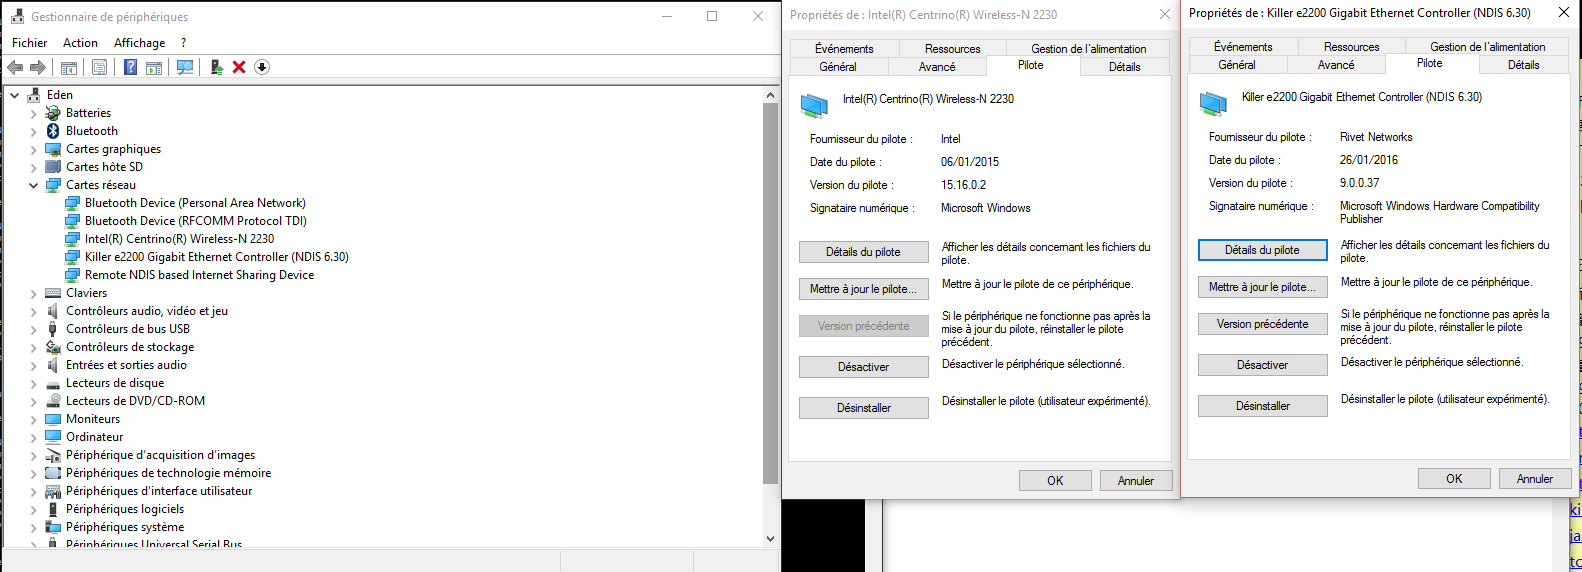Click Désactiver in the Intel Centrino dialog
This screenshot has width=1582, height=572.
[x=863, y=367]
